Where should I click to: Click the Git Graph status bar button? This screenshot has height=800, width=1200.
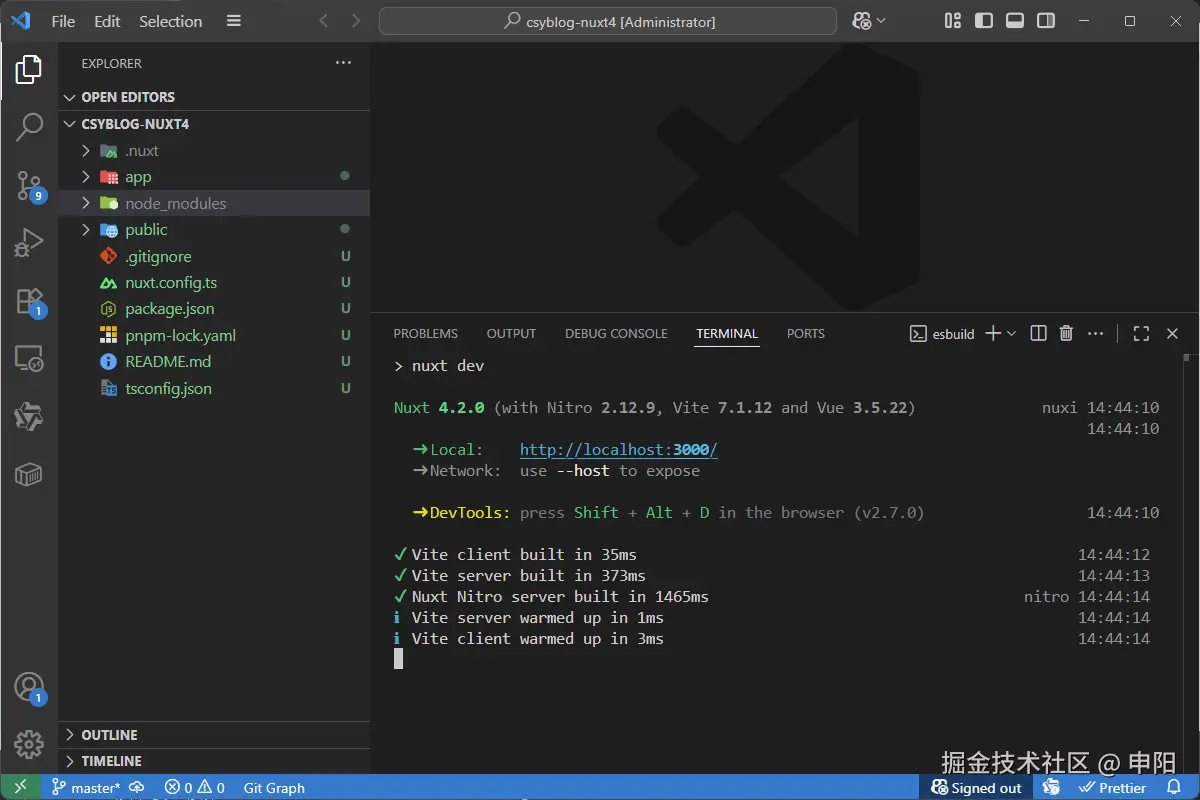[x=274, y=788]
